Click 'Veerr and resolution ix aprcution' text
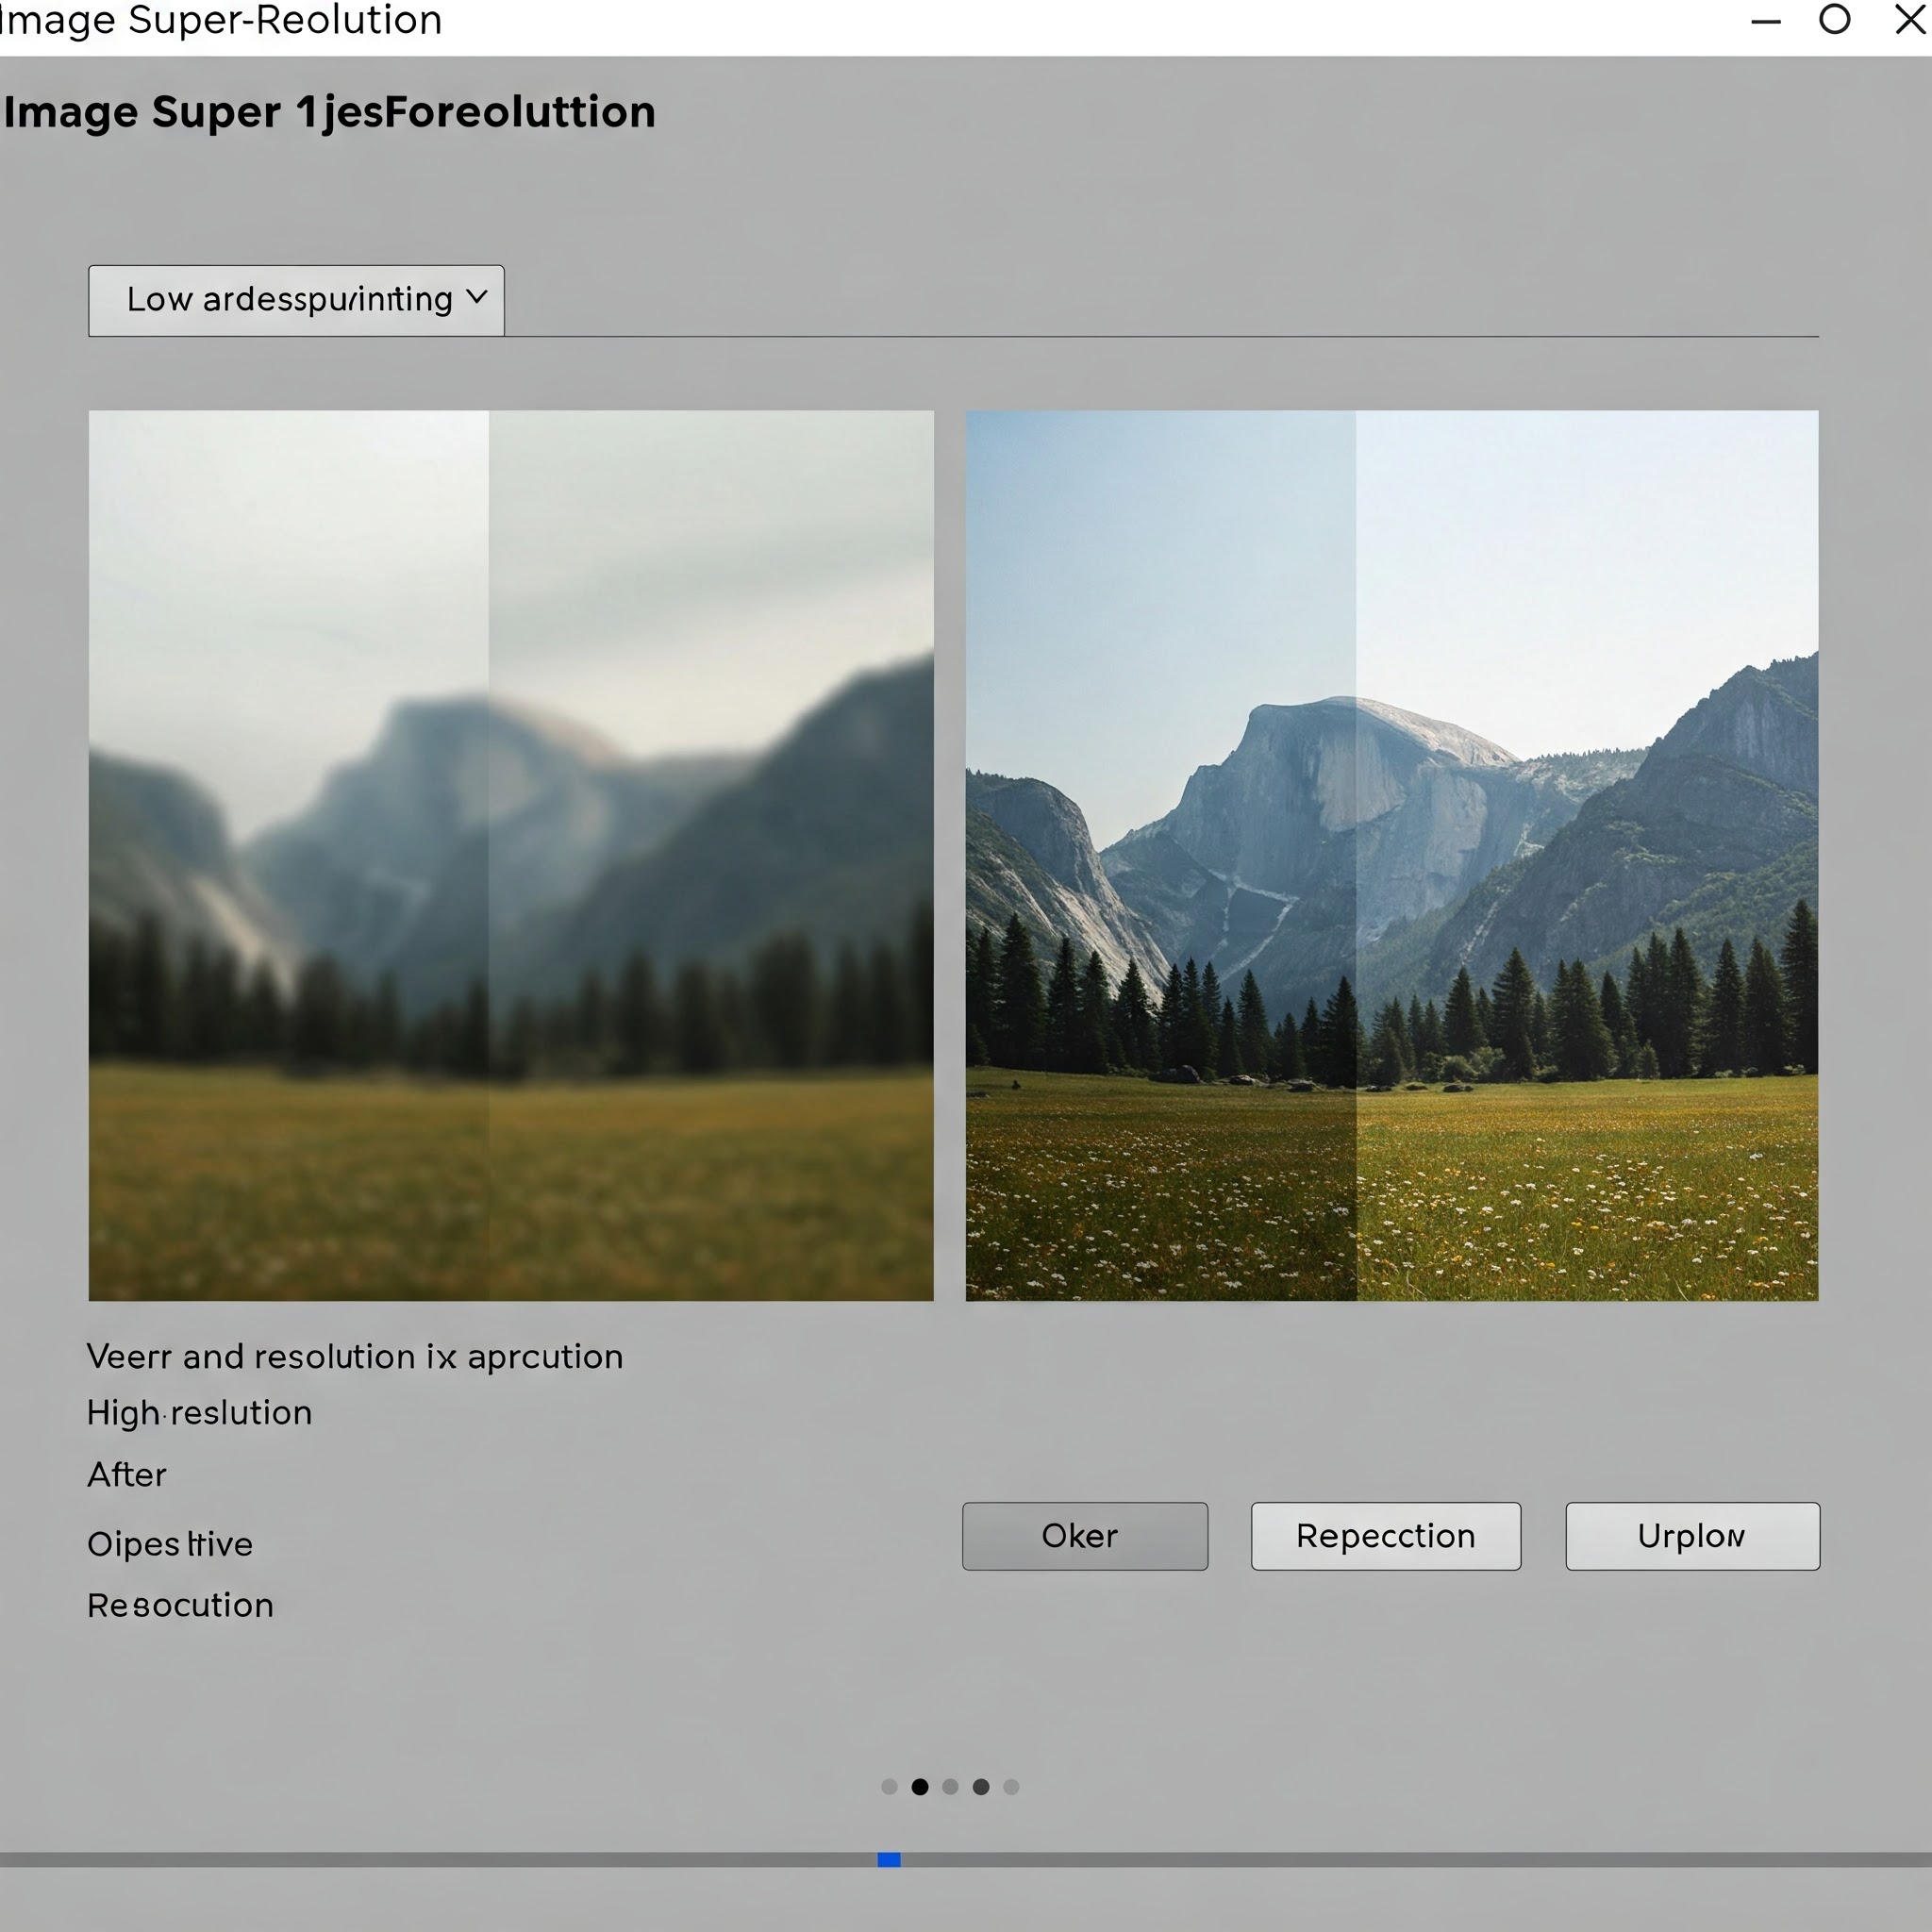The width and height of the screenshot is (1932, 1932). pos(355,1357)
